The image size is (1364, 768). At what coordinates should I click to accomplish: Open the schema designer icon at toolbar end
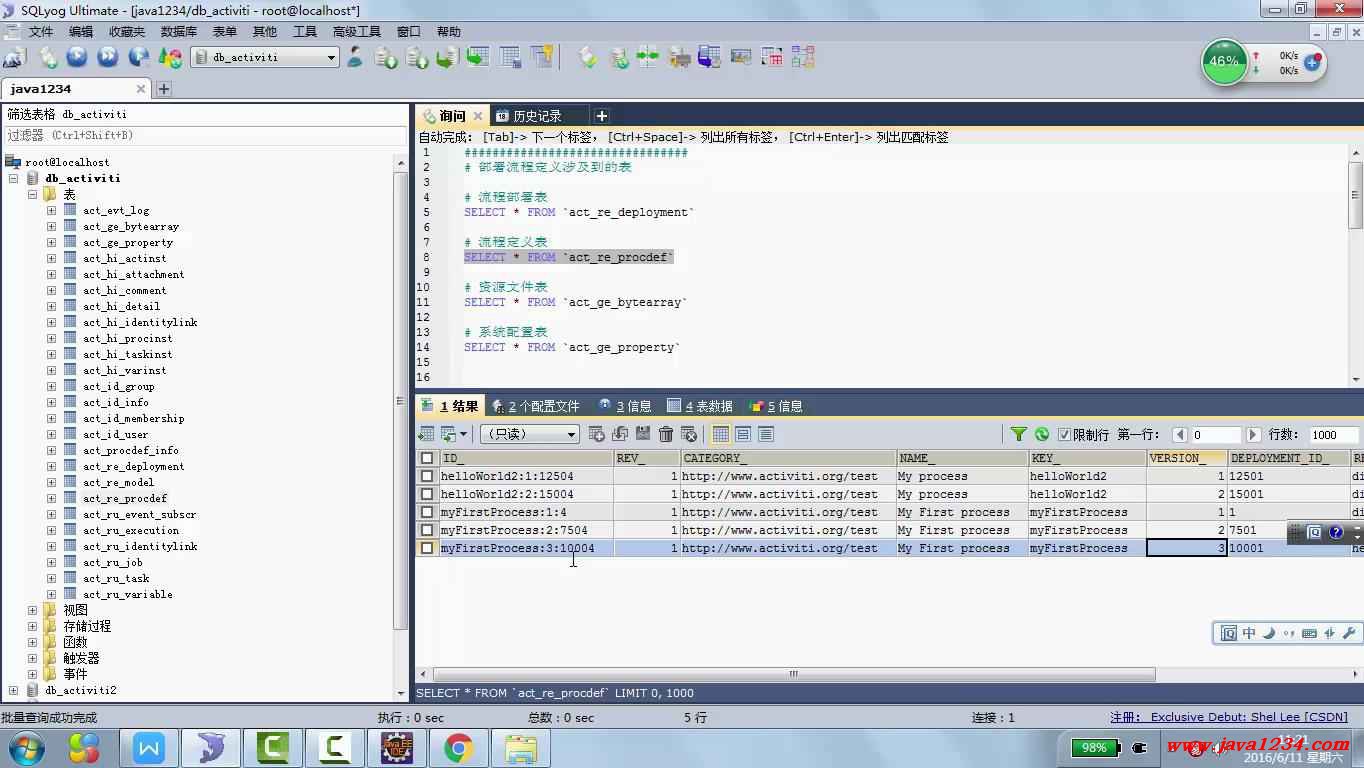[803, 58]
